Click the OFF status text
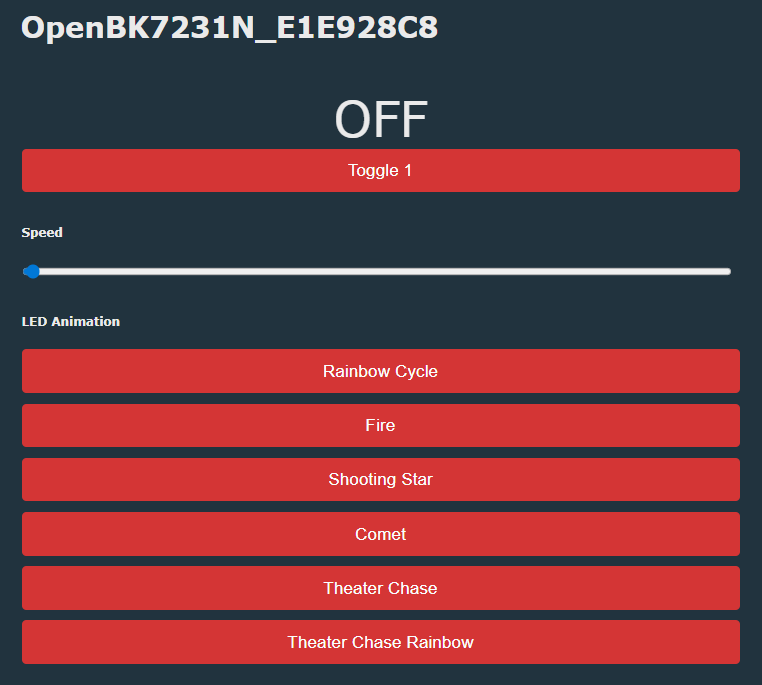The height and width of the screenshot is (685, 762). (381, 119)
